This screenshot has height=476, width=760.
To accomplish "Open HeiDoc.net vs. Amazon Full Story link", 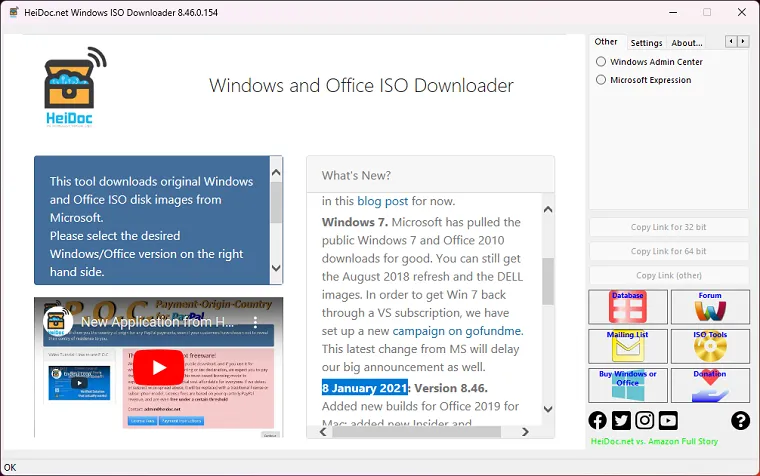I will click(654, 441).
